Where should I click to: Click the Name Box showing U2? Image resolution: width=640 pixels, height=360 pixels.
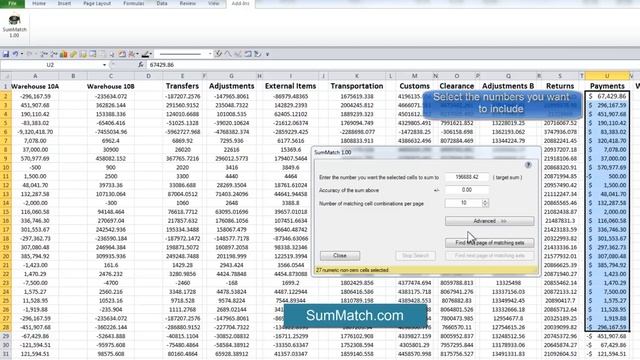(51, 65)
